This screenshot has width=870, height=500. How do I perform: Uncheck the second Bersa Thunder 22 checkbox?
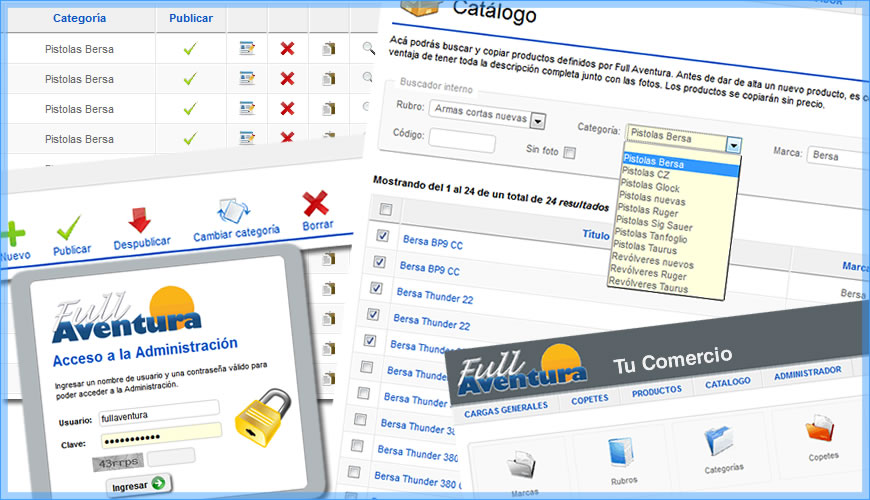pos(373,315)
